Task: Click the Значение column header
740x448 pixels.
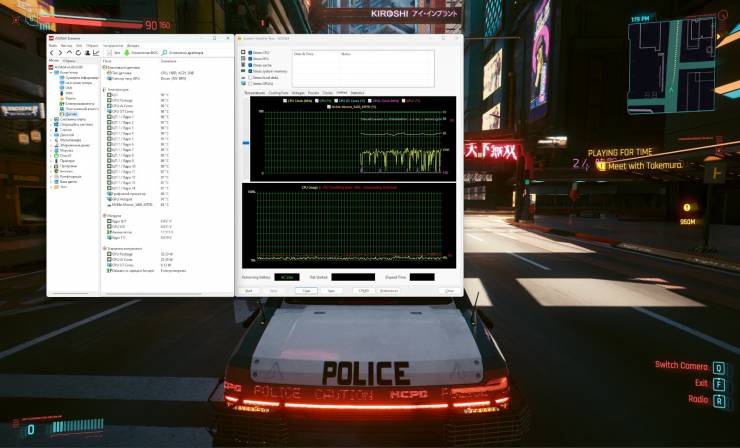Action: 168,61
